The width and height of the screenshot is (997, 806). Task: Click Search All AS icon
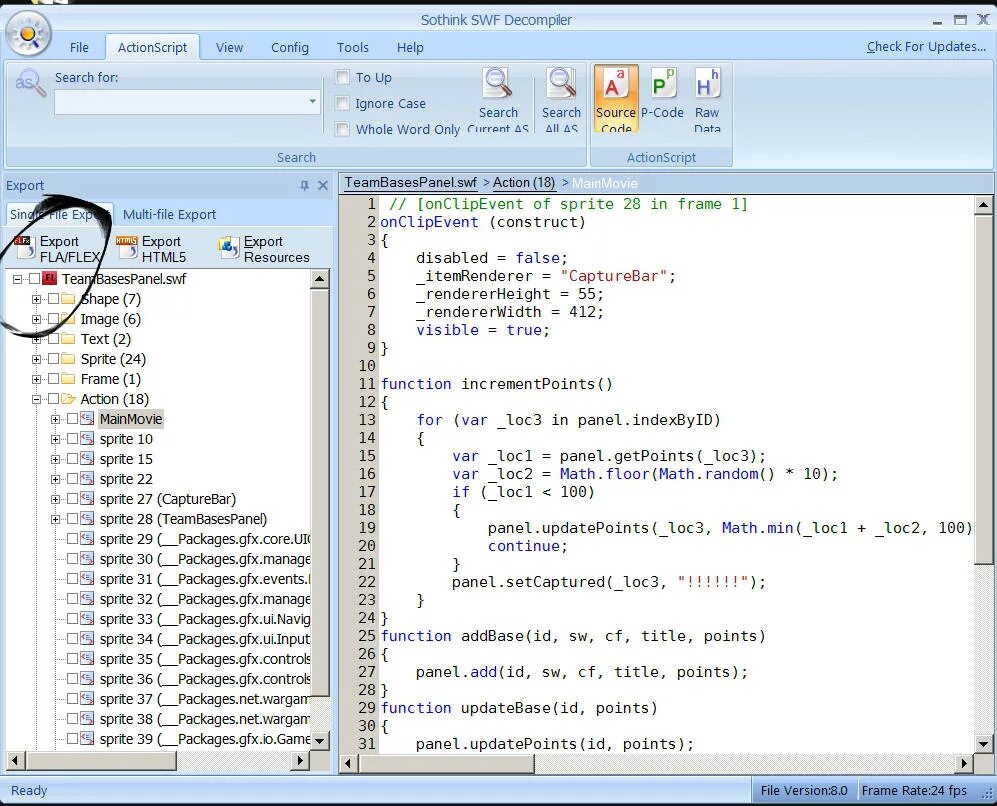[561, 83]
